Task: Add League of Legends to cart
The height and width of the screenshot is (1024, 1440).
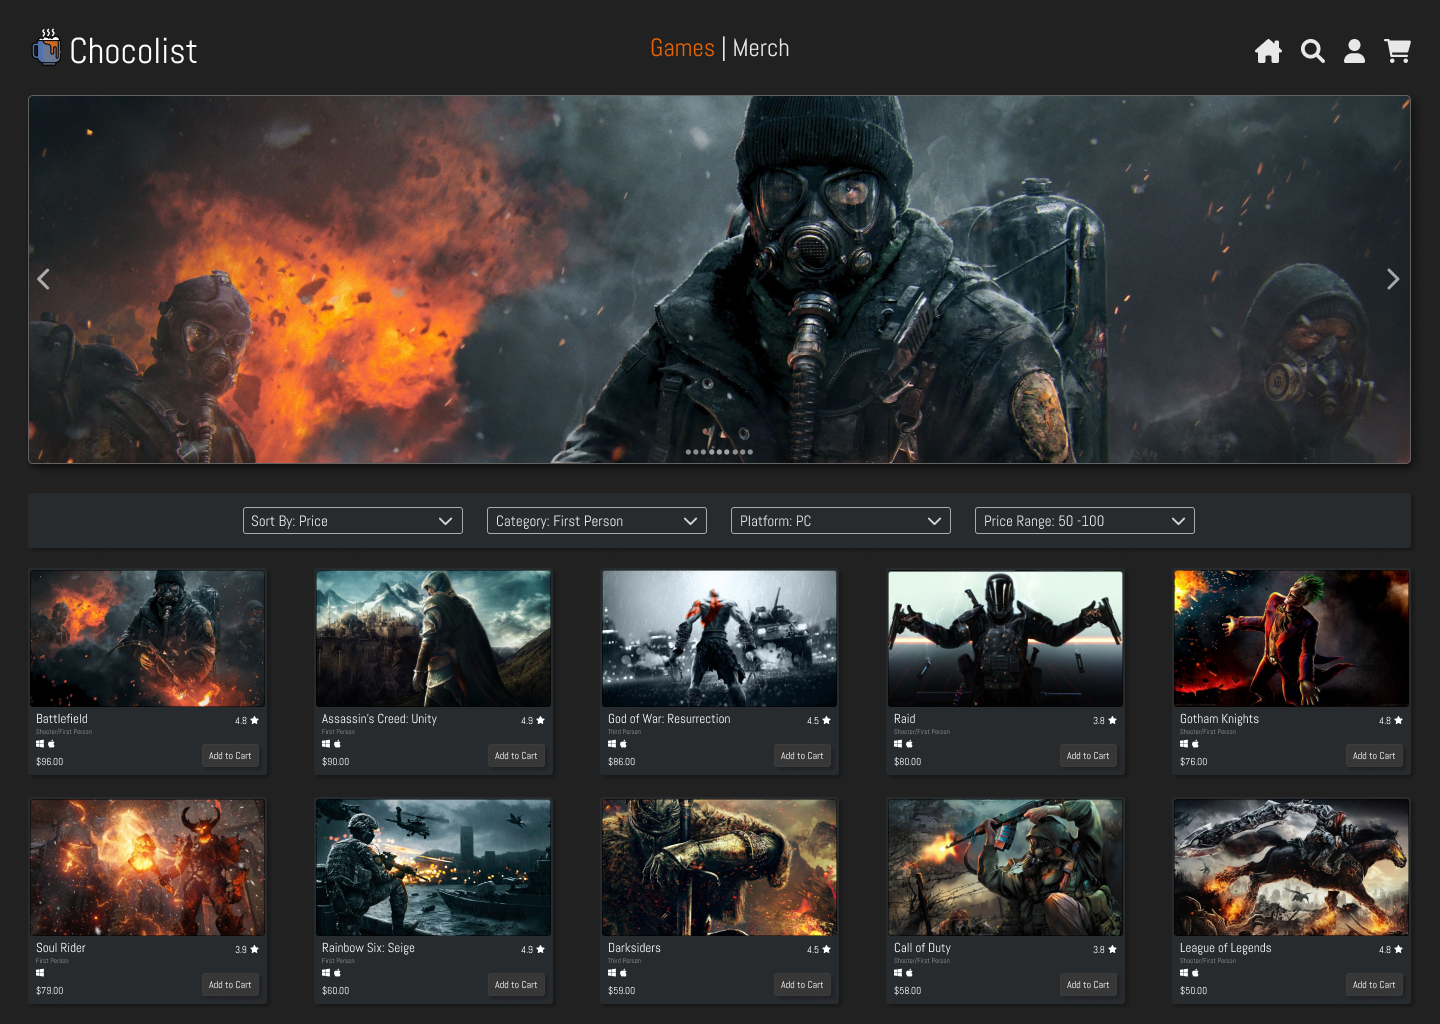Action: coord(1374,985)
